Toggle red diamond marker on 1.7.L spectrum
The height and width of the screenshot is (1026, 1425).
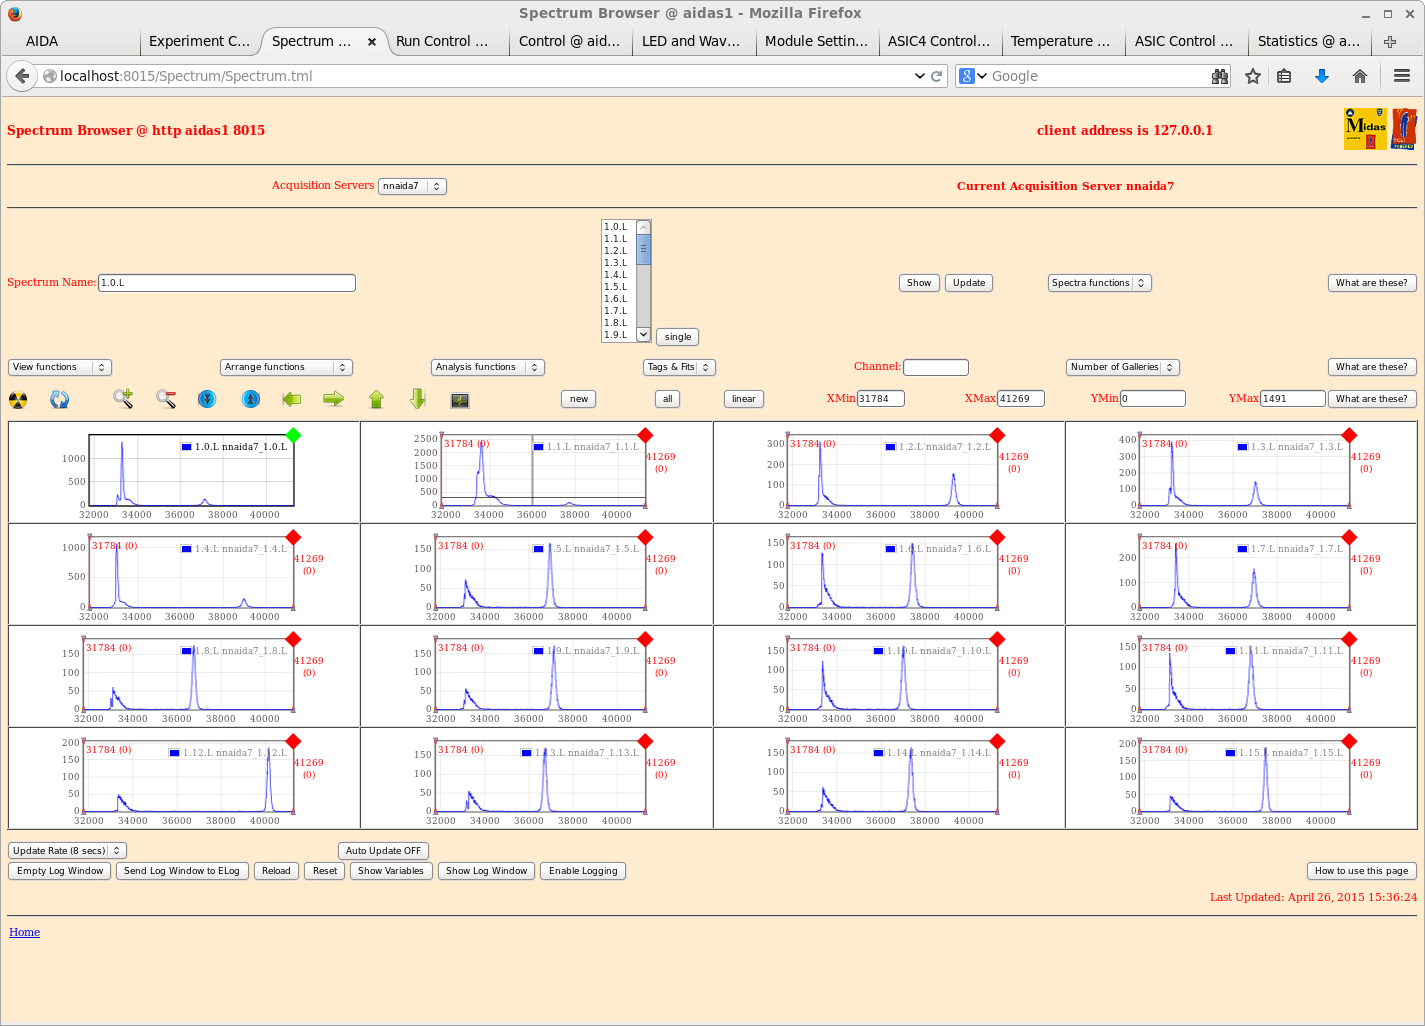pyautogui.click(x=1349, y=537)
